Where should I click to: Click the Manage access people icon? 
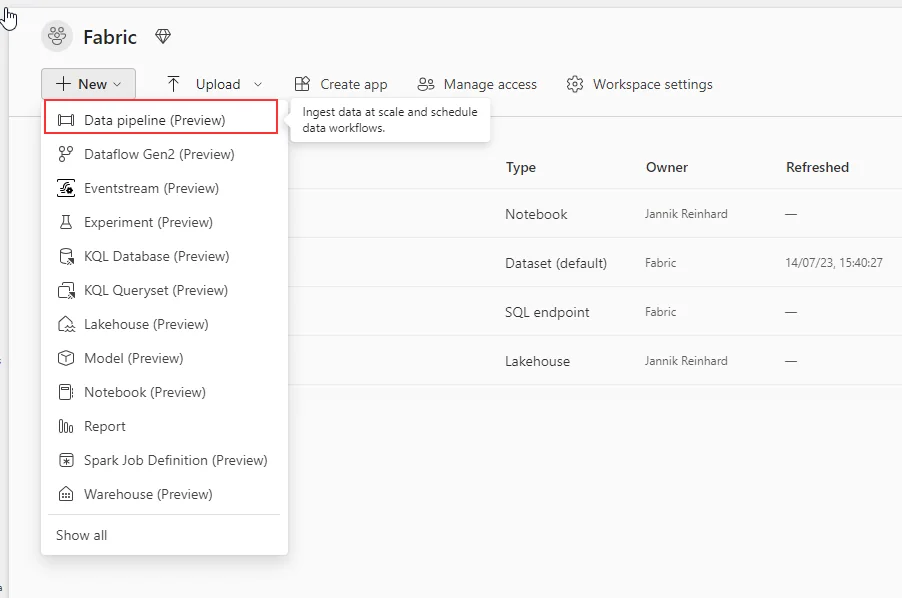pyautogui.click(x=426, y=85)
